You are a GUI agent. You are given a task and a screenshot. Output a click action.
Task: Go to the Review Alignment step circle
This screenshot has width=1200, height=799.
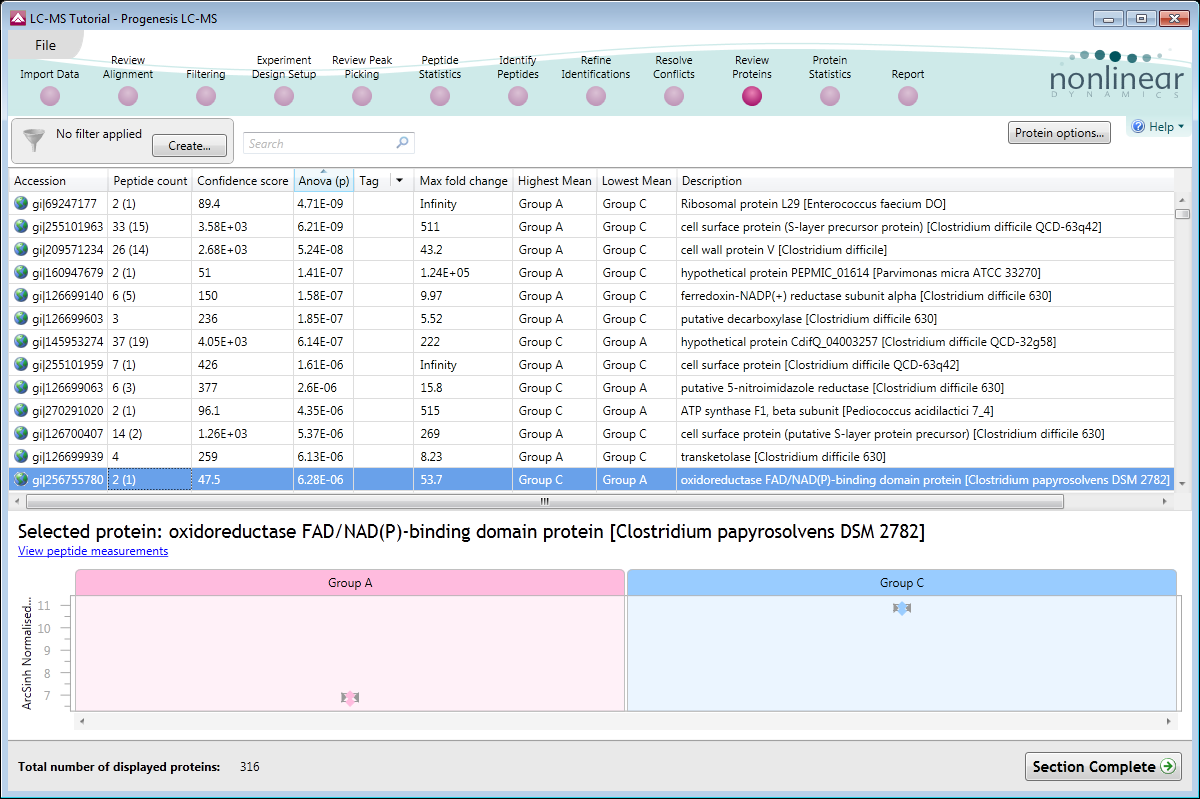[128, 96]
